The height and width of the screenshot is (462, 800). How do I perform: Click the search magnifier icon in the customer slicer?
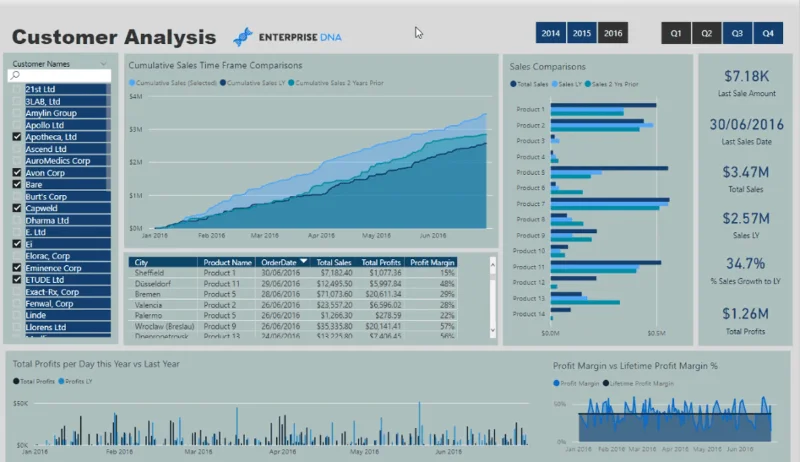click(x=15, y=75)
